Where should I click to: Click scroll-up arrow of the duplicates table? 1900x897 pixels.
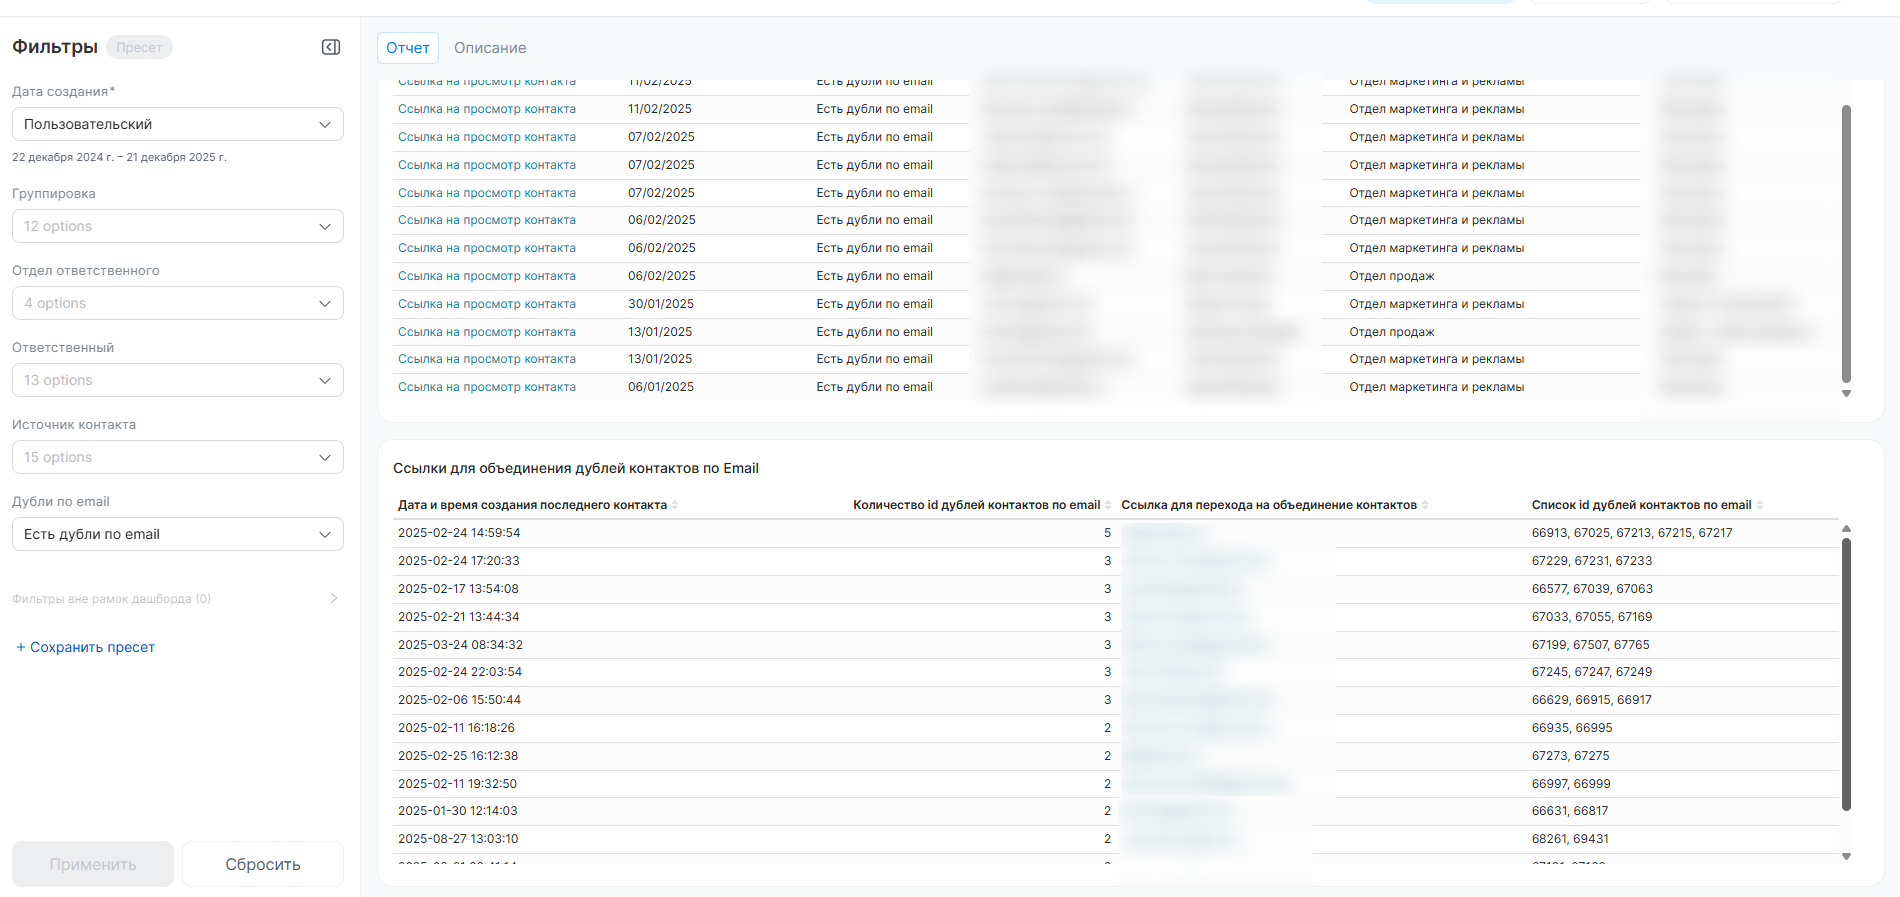coord(1846,528)
